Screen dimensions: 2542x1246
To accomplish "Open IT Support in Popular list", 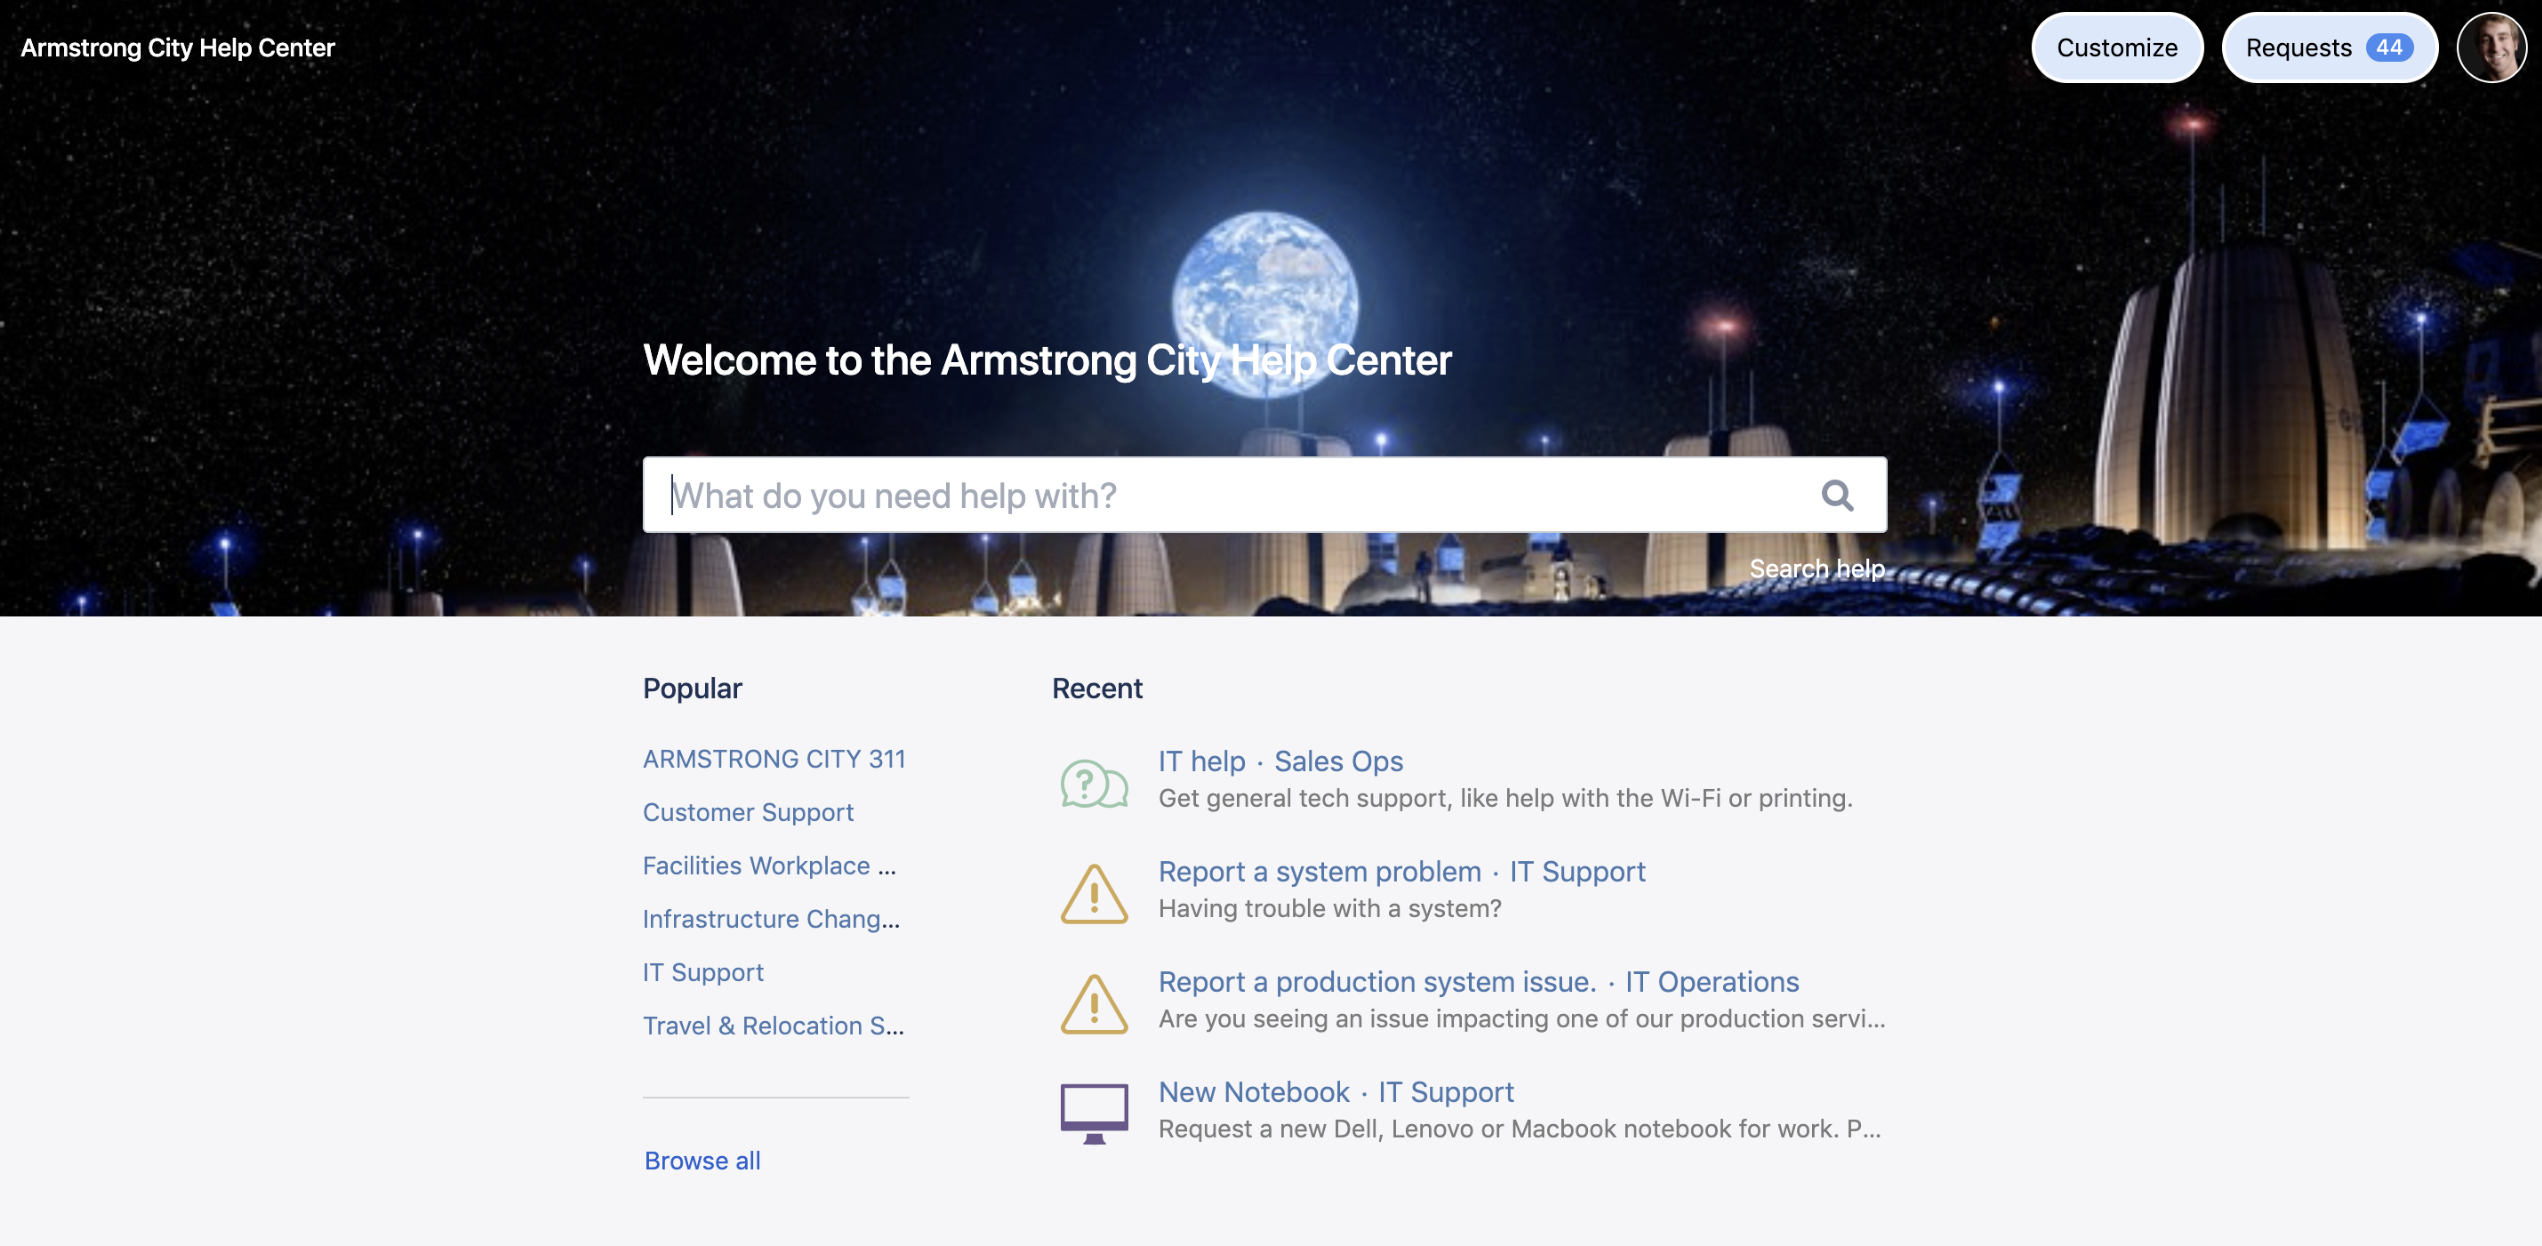I will (703, 972).
